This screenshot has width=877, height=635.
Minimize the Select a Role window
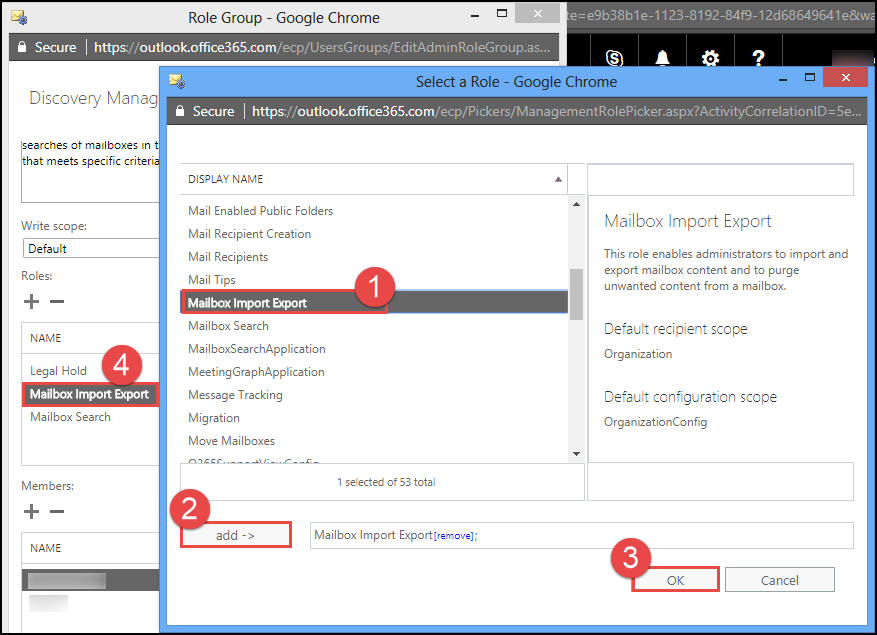[783, 79]
